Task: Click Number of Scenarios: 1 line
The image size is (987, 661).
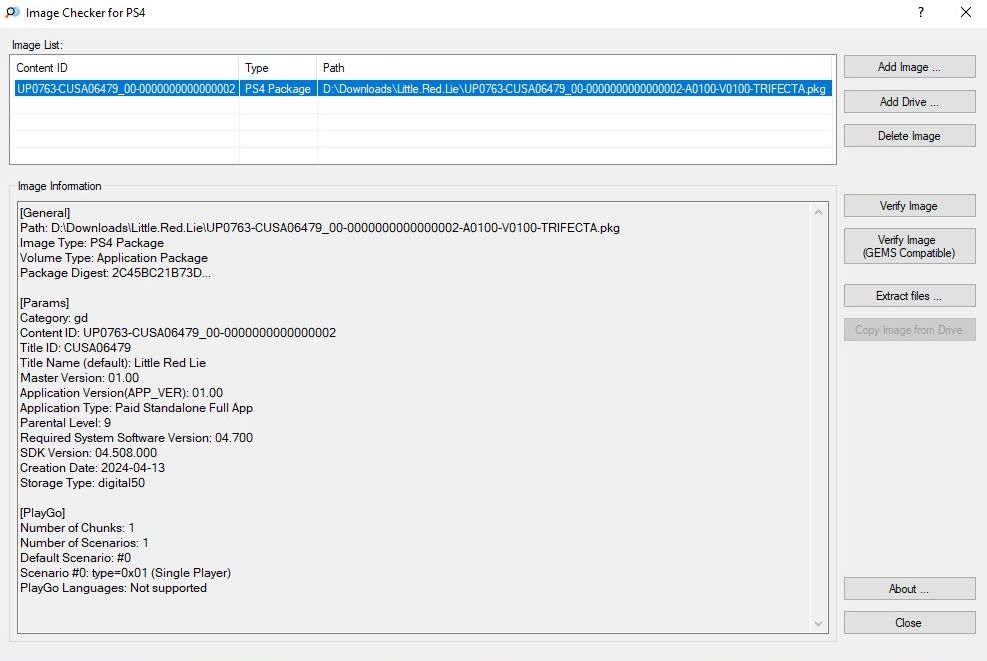Action: point(84,543)
